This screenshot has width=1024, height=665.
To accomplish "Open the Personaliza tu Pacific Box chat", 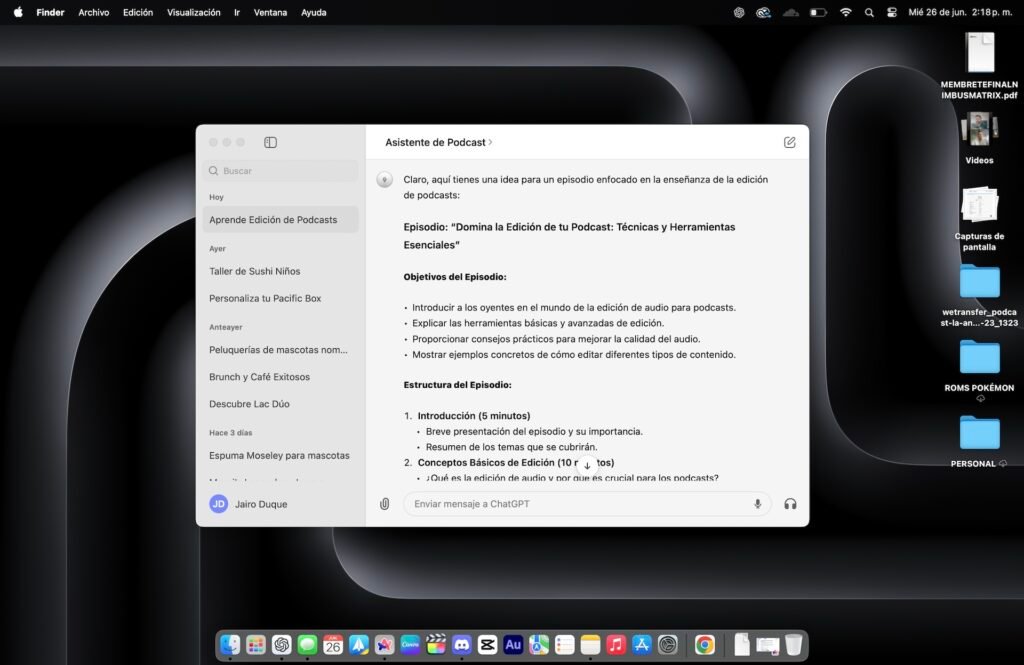I will (x=281, y=299).
